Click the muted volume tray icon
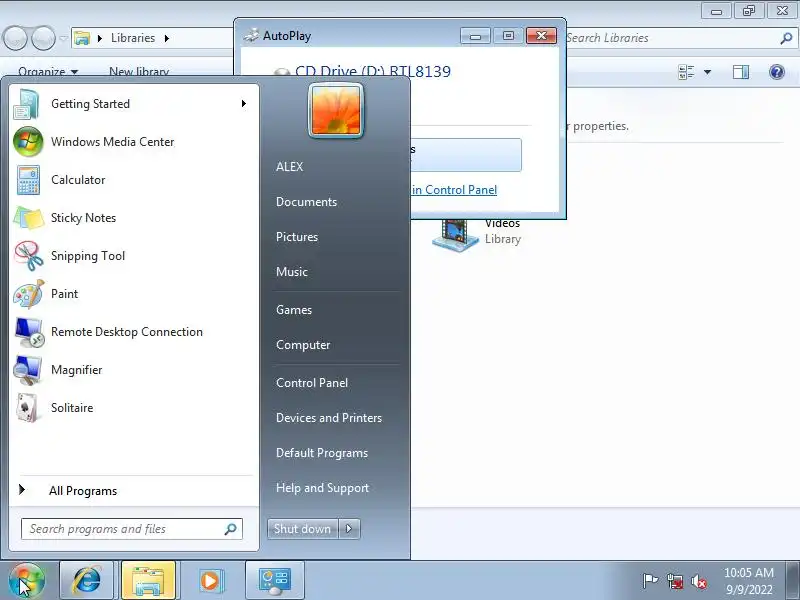 point(698,581)
